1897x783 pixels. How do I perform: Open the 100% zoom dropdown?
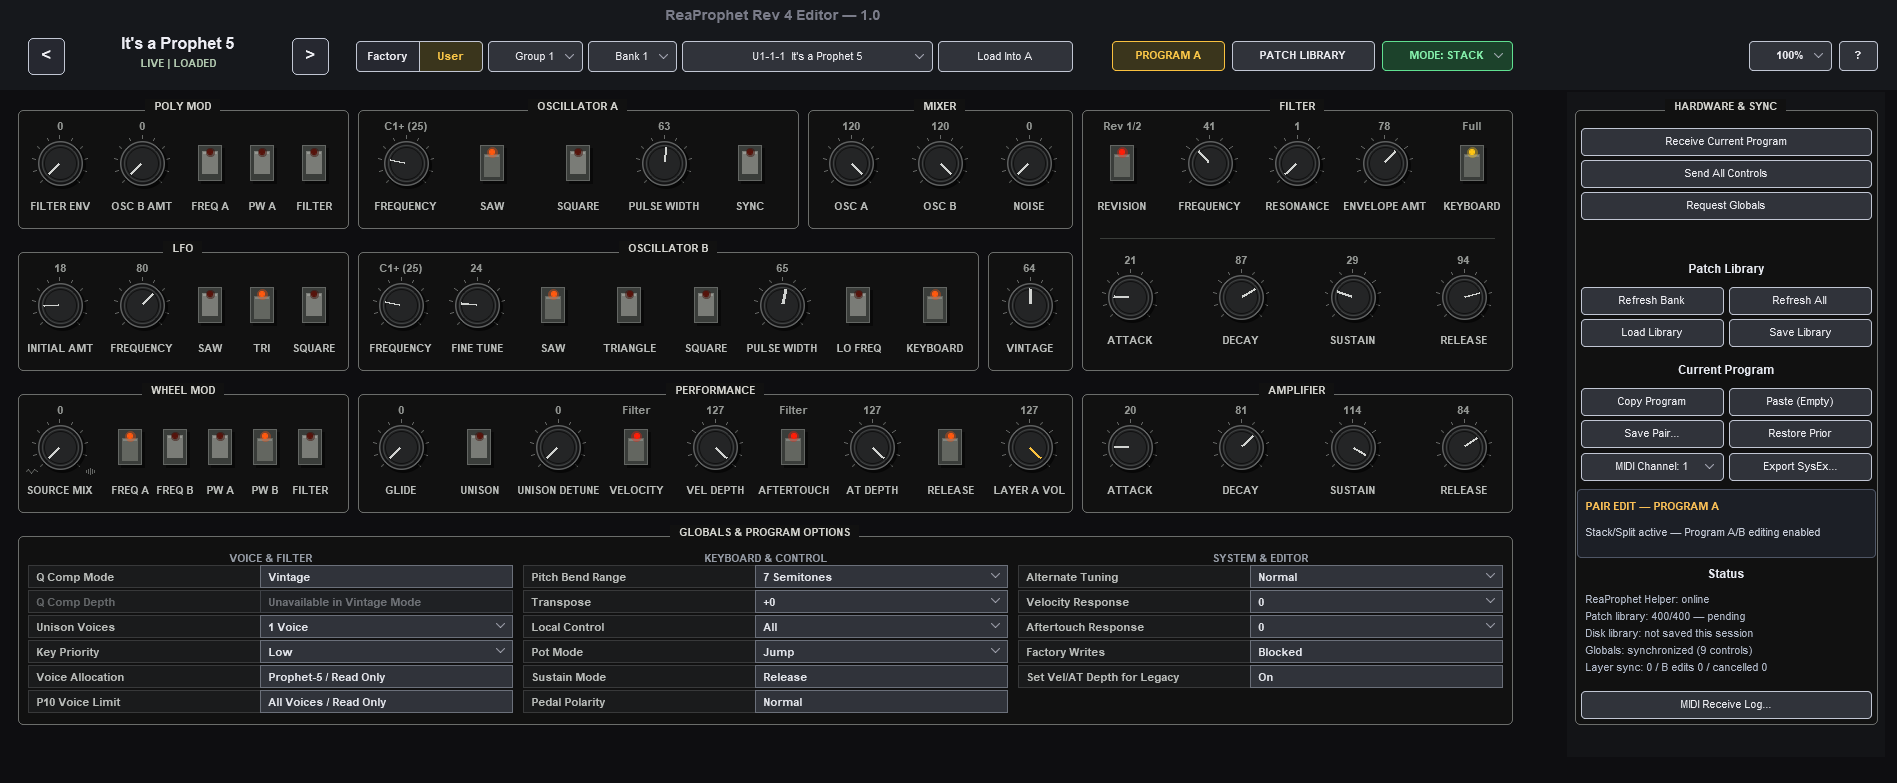[x=1790, y=56]
